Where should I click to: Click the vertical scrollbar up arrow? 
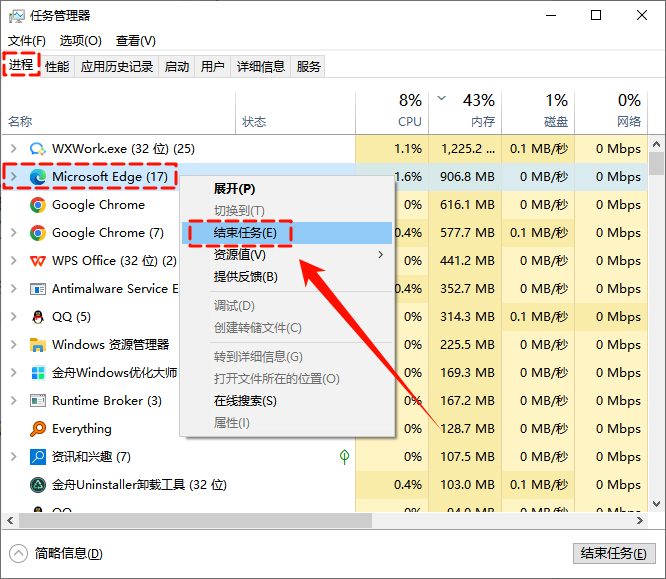(x=657, y=144)
